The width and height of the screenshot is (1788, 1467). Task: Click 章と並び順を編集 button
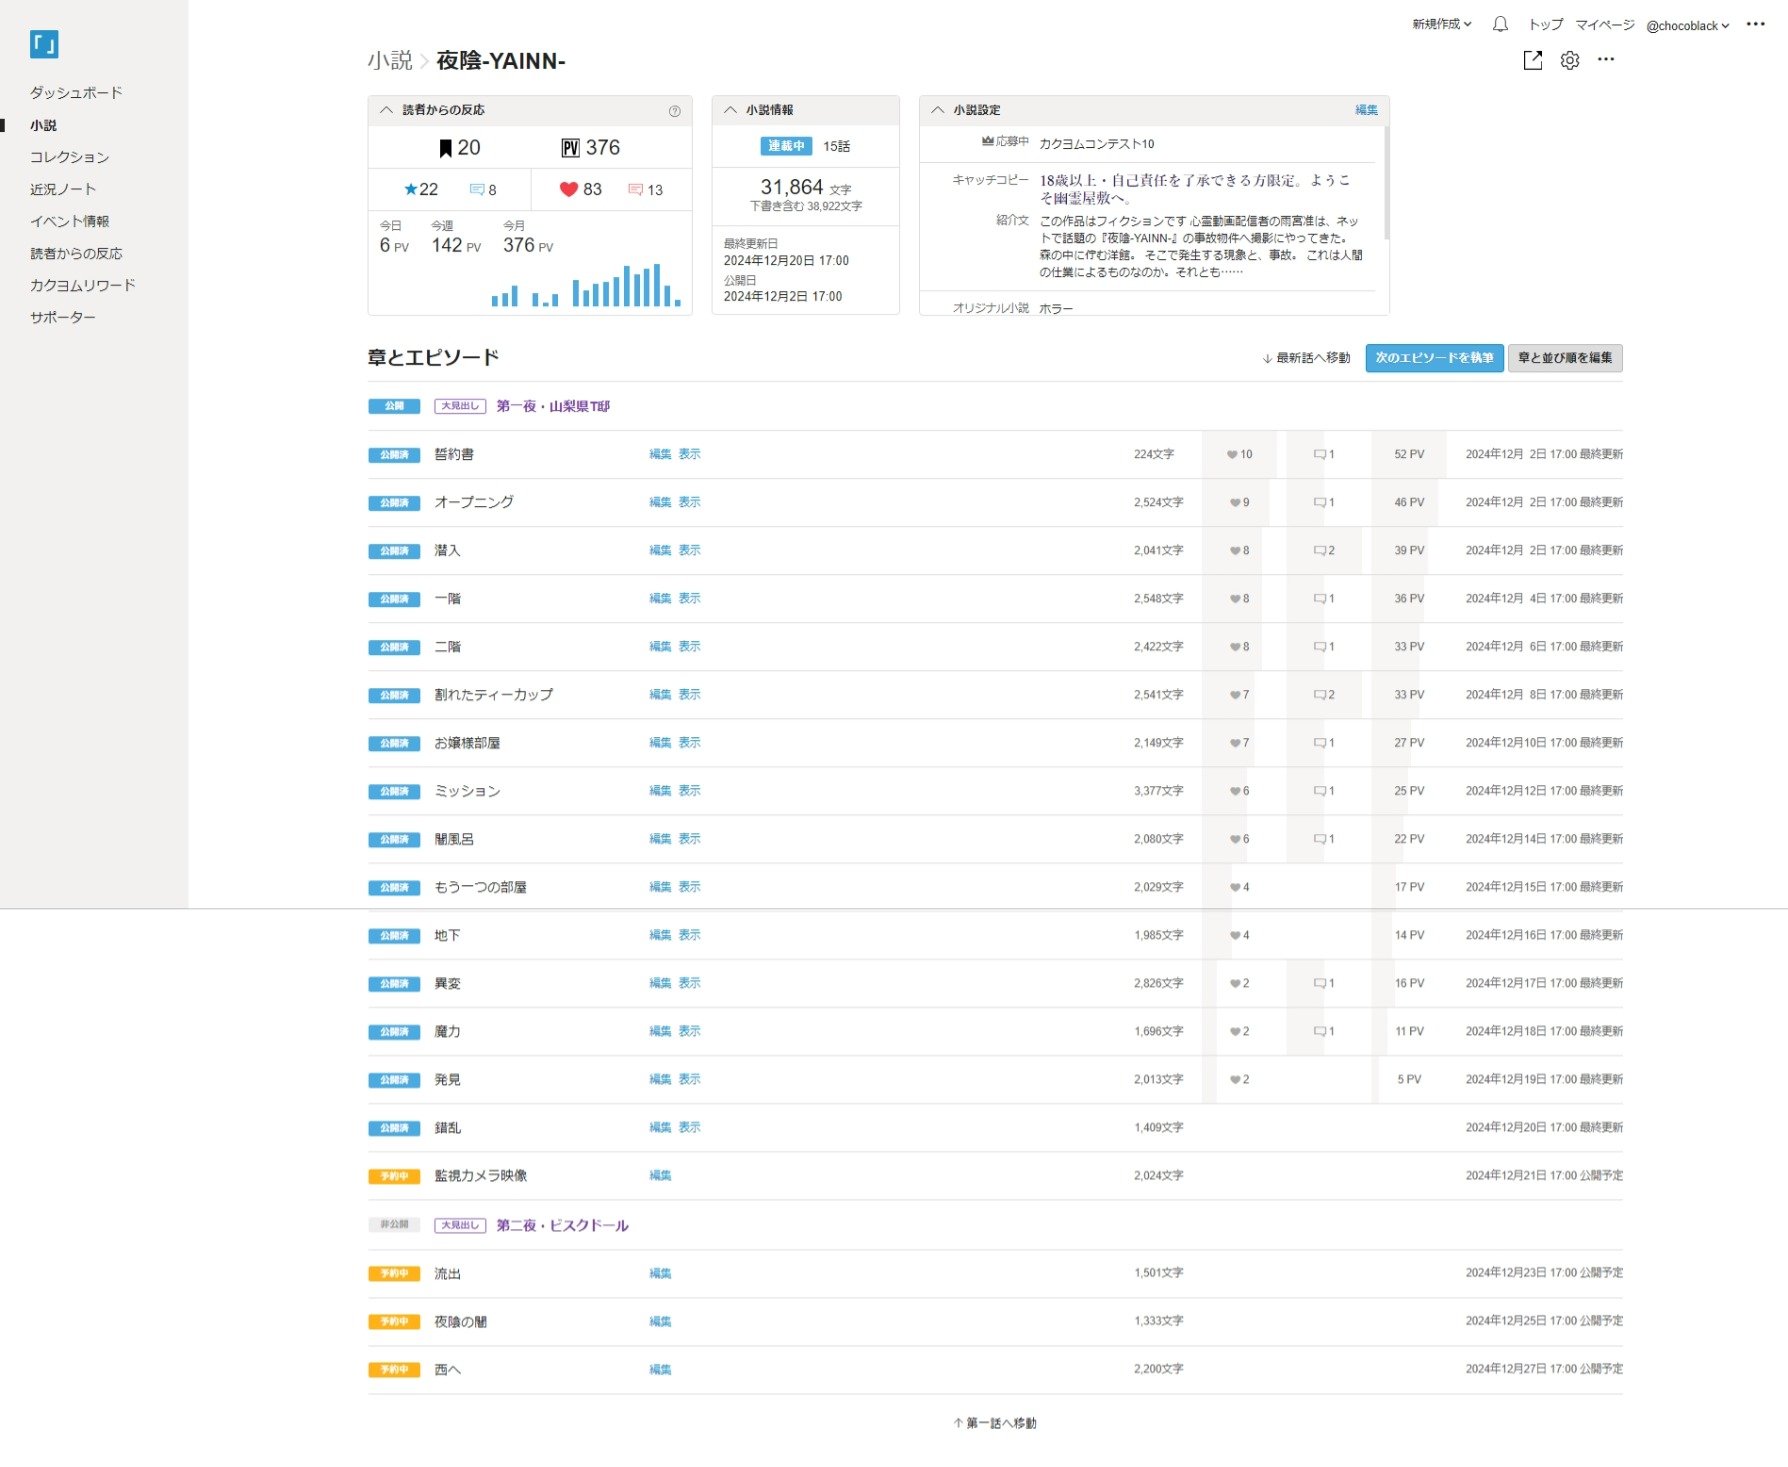click(x=1564, y=358)
